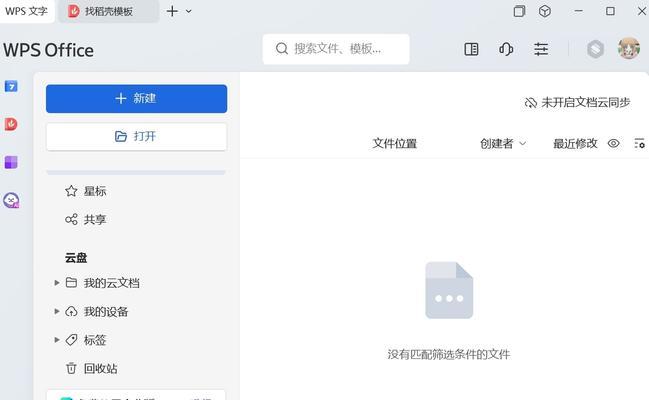
Task: Maximize the WPS window
Action: 610,11
